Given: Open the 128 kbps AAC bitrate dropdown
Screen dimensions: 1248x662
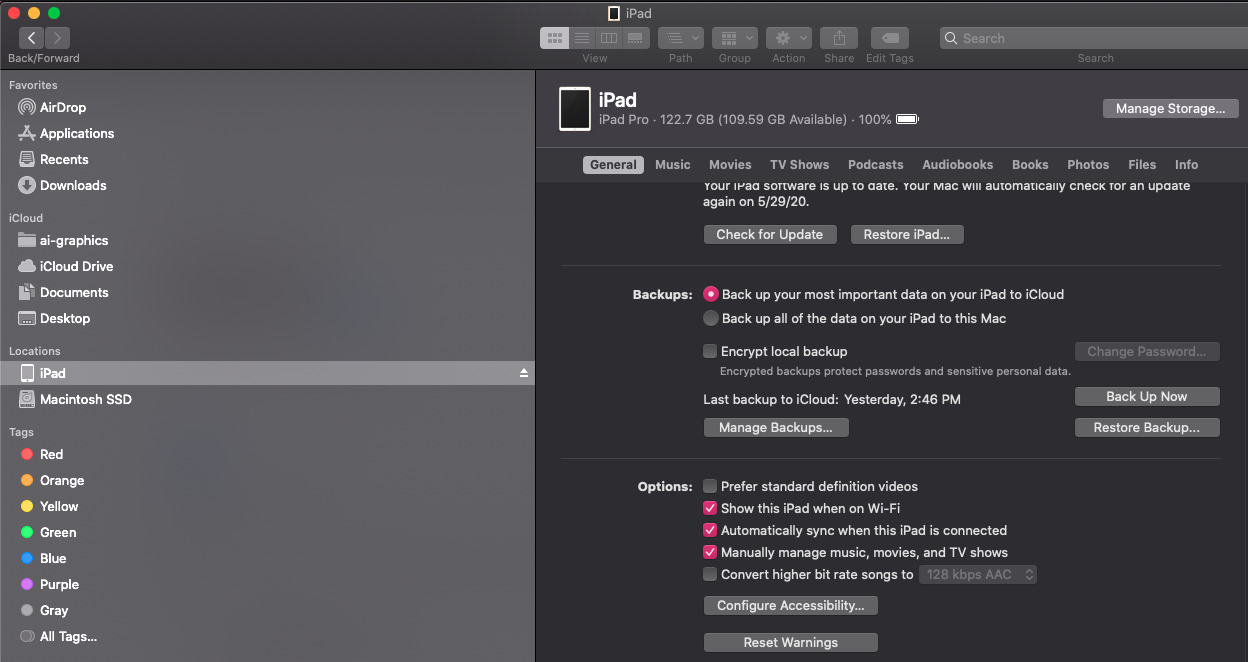Looking at the screenshot, I should 978,574.
